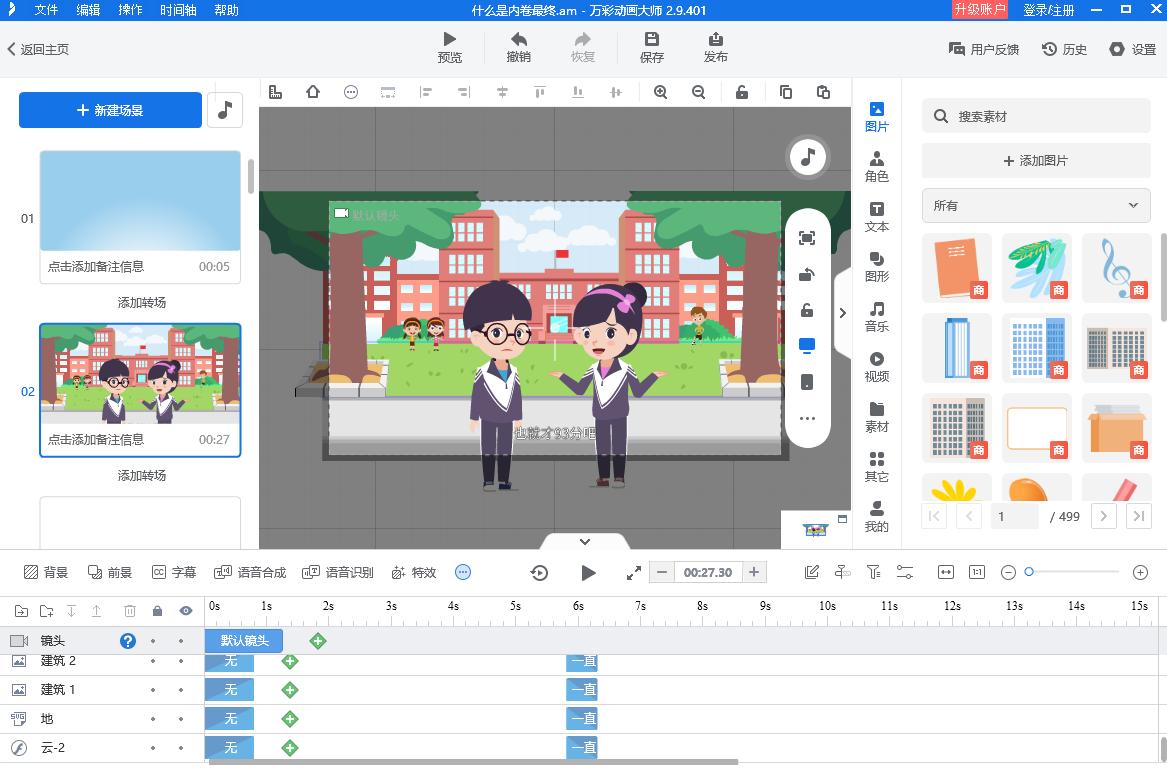Start 语音合成 speech synthesis
Image resolution: width=1167 pixels, height=771 pixels.
253,572
